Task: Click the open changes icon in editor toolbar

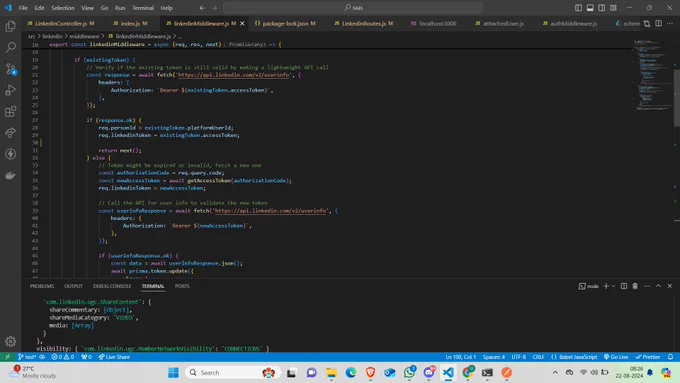Action: 647,23
